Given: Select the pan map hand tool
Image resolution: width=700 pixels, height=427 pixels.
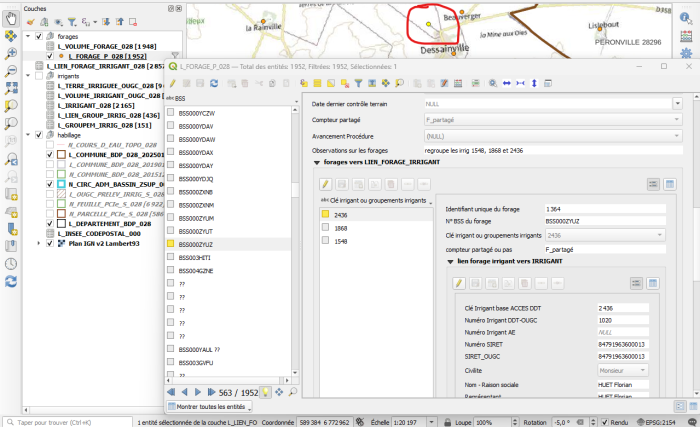Looking at the screenshot, I should coord(10,17).
